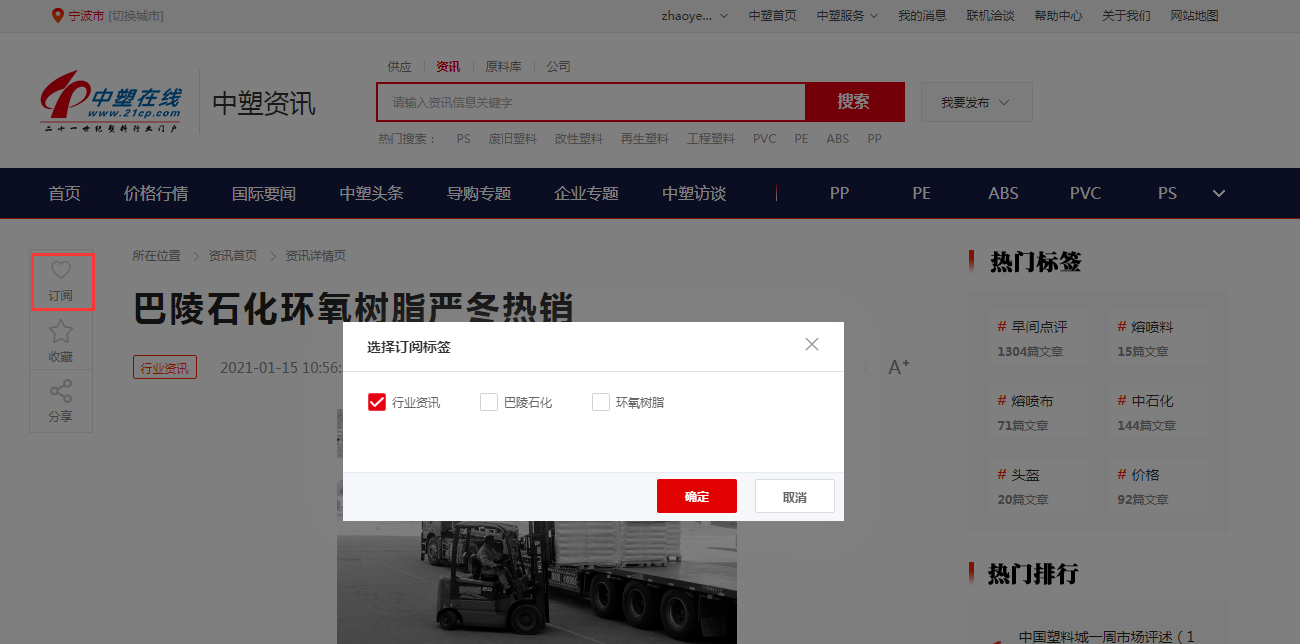Open the 头盔 hot tag
This screenshot has width=1300, height=644.
pos(1026,475)
